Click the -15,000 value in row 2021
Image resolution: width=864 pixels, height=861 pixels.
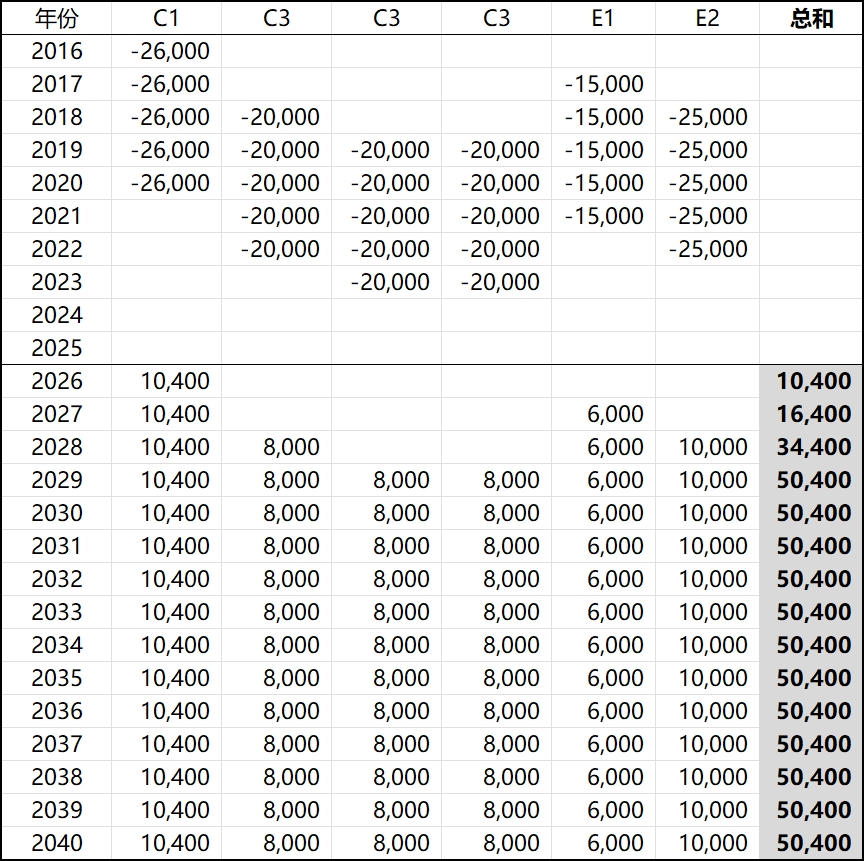(x=604, y=216)
